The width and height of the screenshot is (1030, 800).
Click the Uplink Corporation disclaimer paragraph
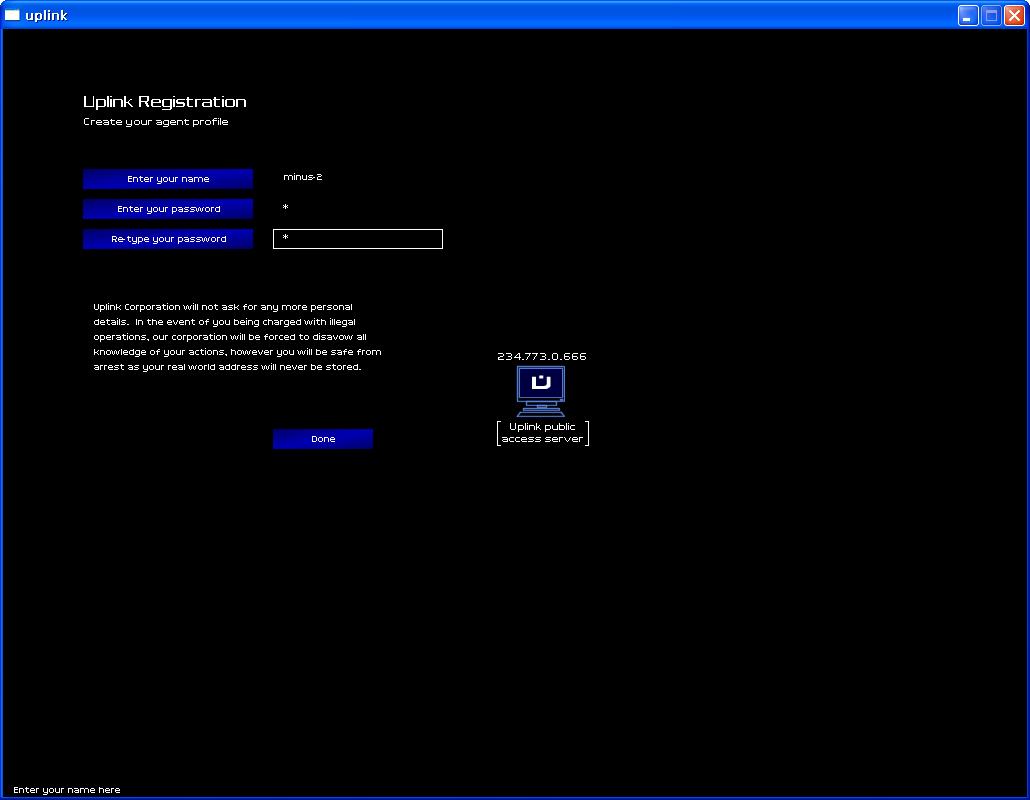pos(237,337)
